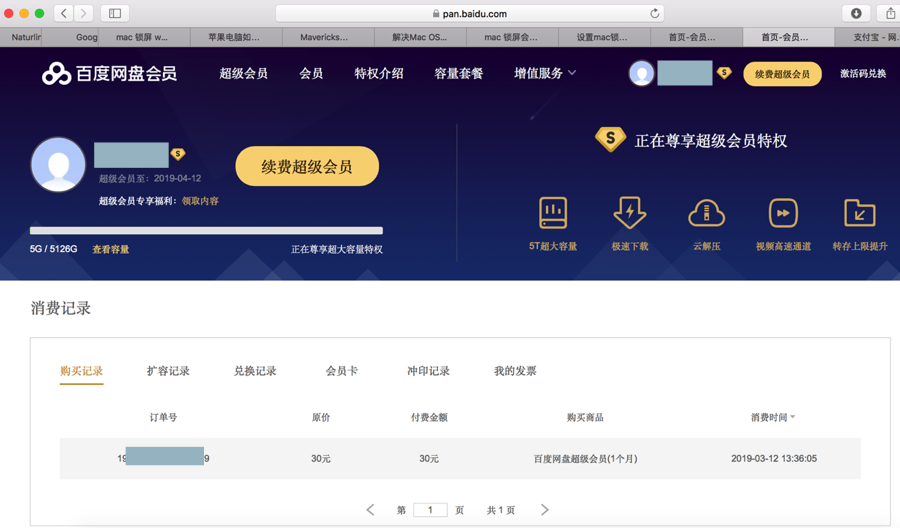The height and width of the screenshot is (528, 900).
Task: Click the S badge beside profile name
Action: 178,154
